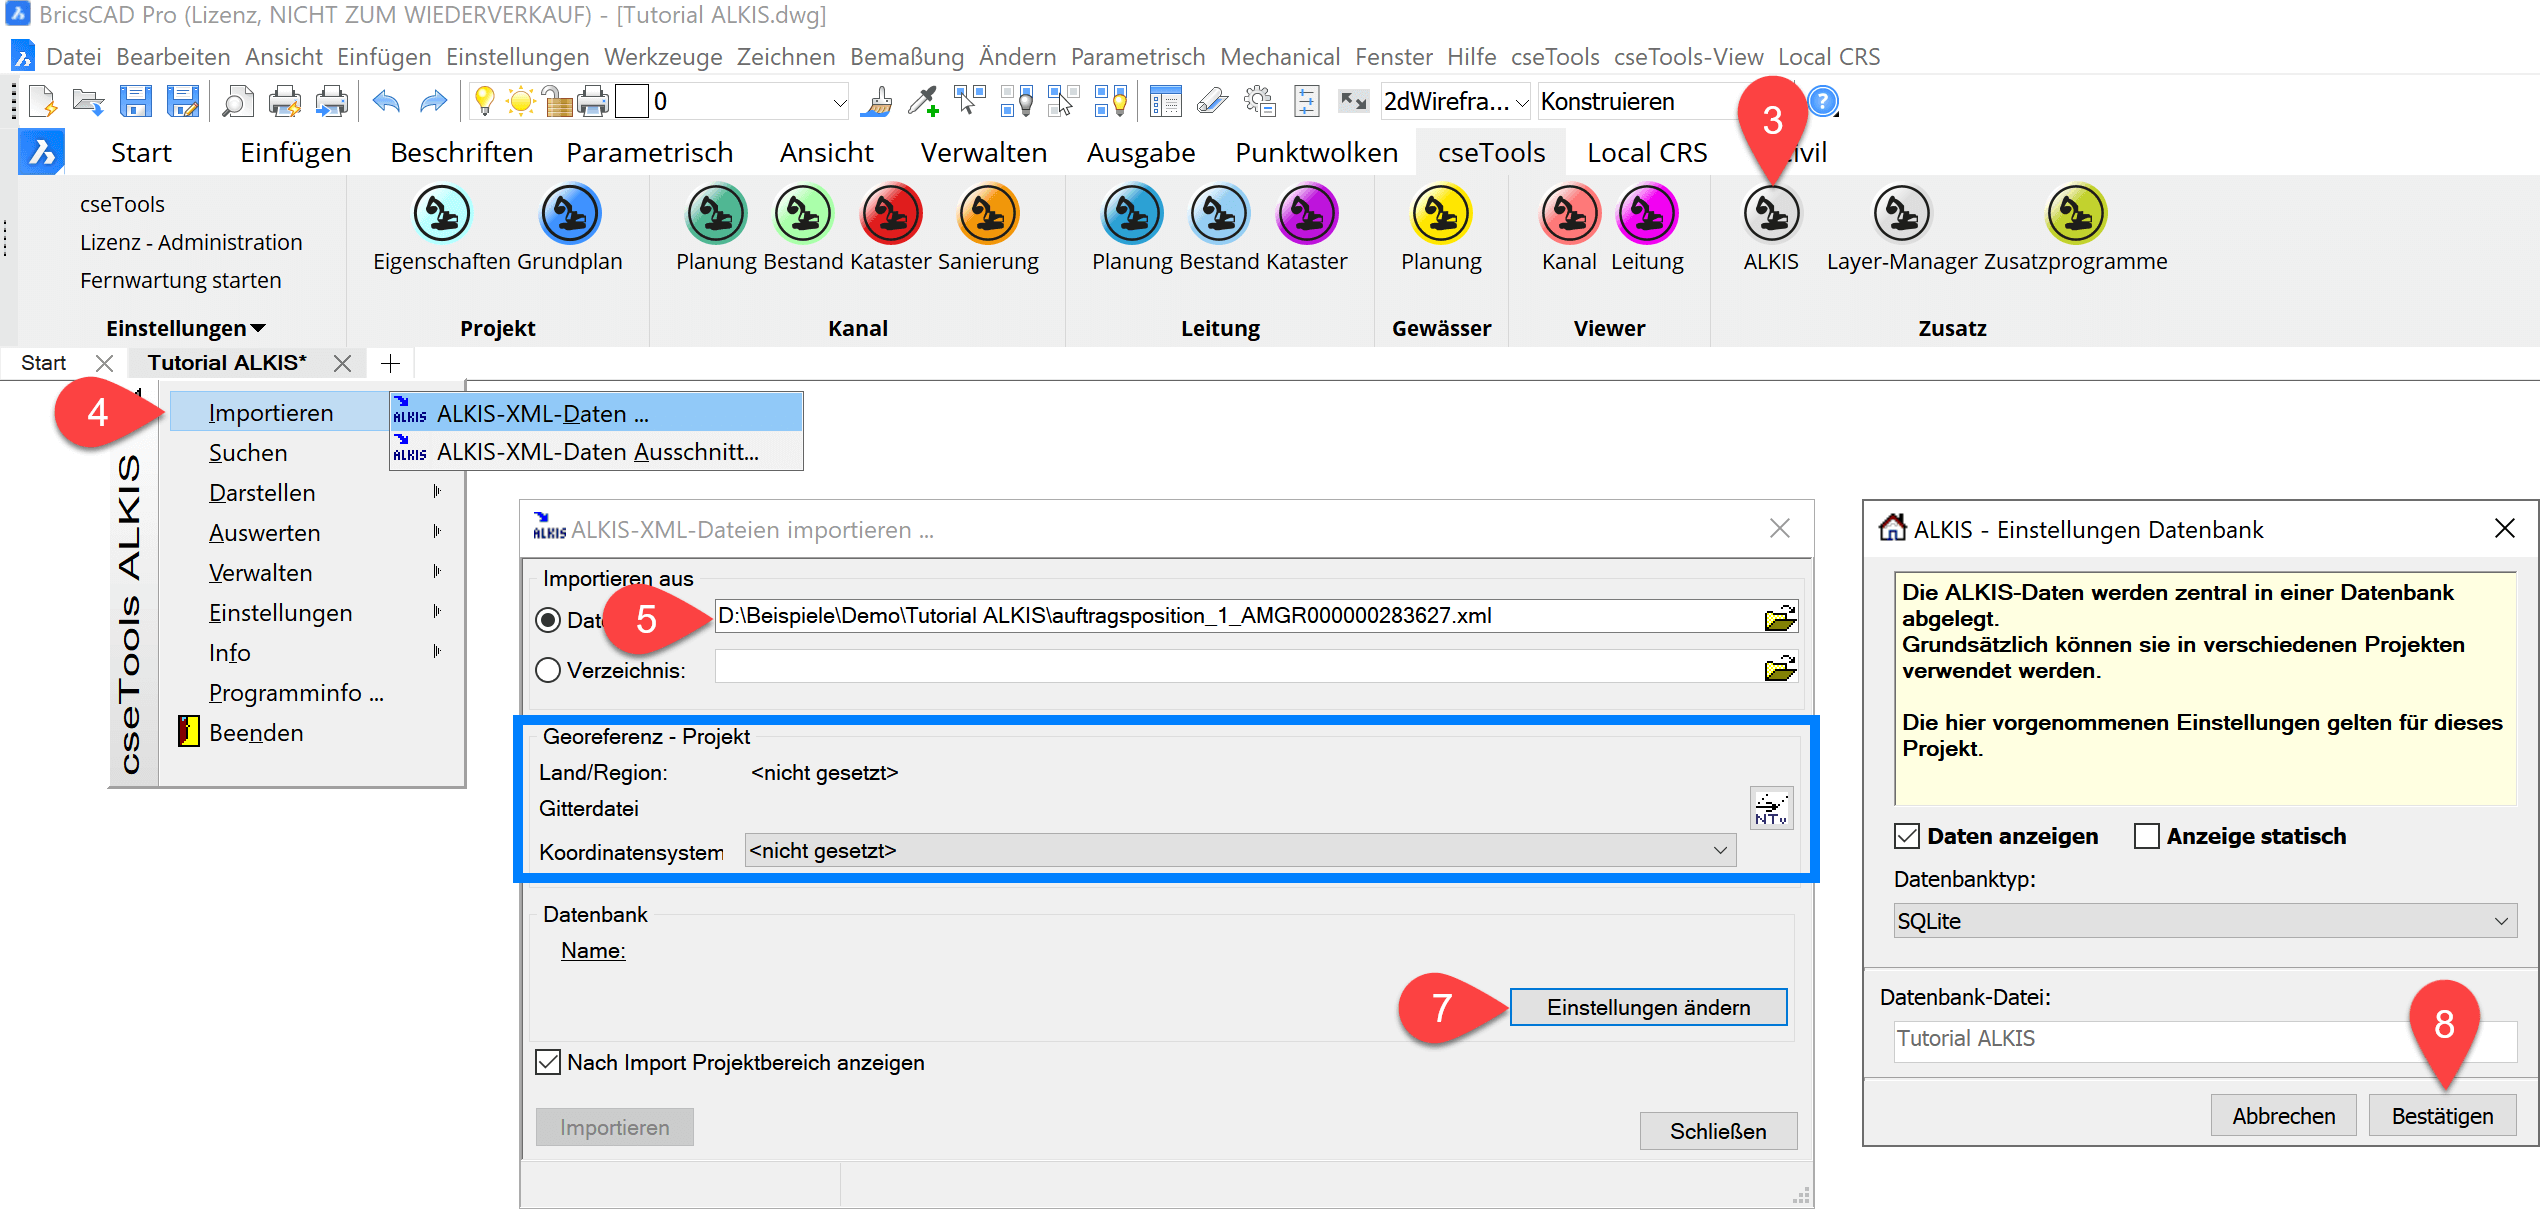Uncheck Nach Import Projektbereich anzeigen
This screenshot has width=2540, height=1209.
tap(548, 1062)
